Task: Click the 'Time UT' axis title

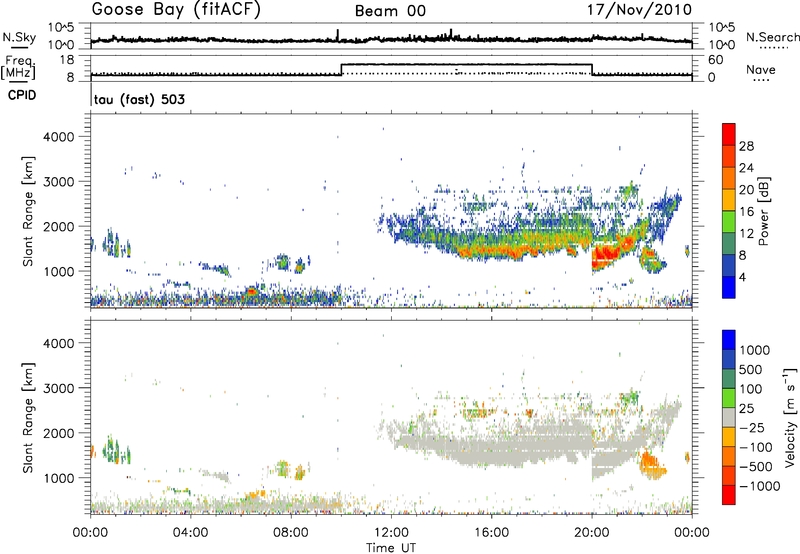Action: 391,548
